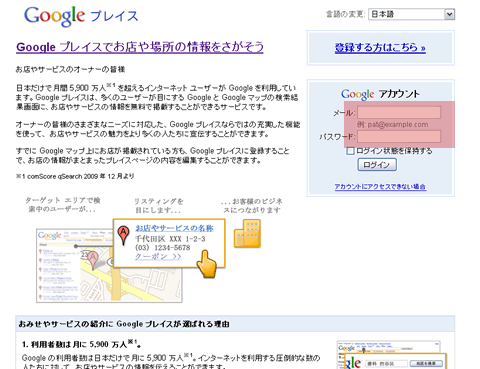Click the お店やサービスの名称 link
Screen dimensions: 480x369
[x=174, y=228]
